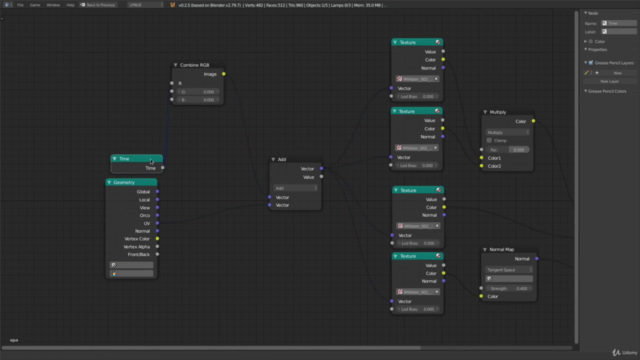Viewport: 640px width, 360px height.
Task: Click the UV map field on Normal Map node
Action: point(509,279)
